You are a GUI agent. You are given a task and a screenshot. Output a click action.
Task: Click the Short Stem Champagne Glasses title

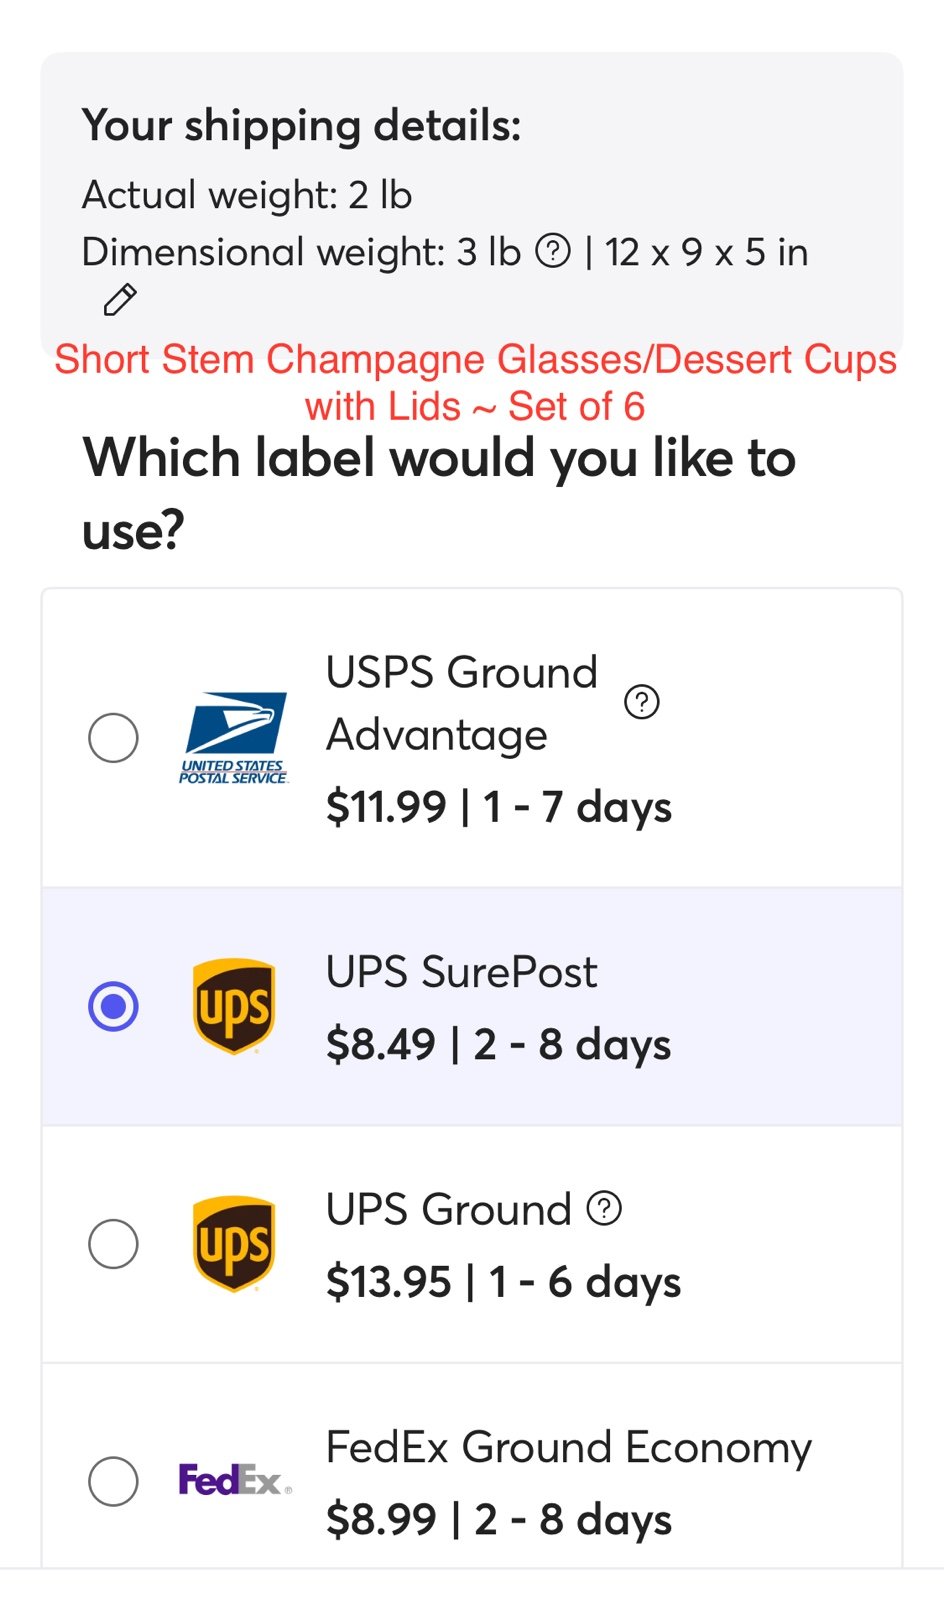pyautogui.click(x=475, y=382)
